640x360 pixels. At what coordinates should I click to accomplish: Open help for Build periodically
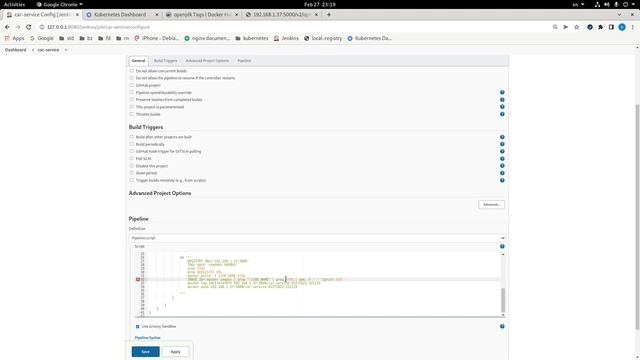click(502, 144)
